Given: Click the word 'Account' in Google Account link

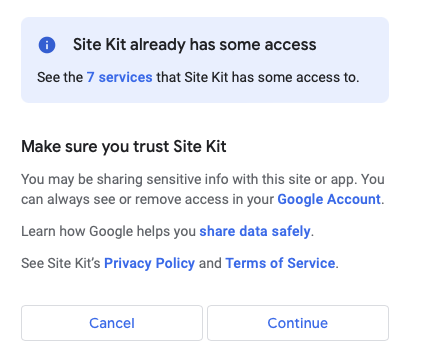Looking at the screenshot, I should (x=354, y=199).
